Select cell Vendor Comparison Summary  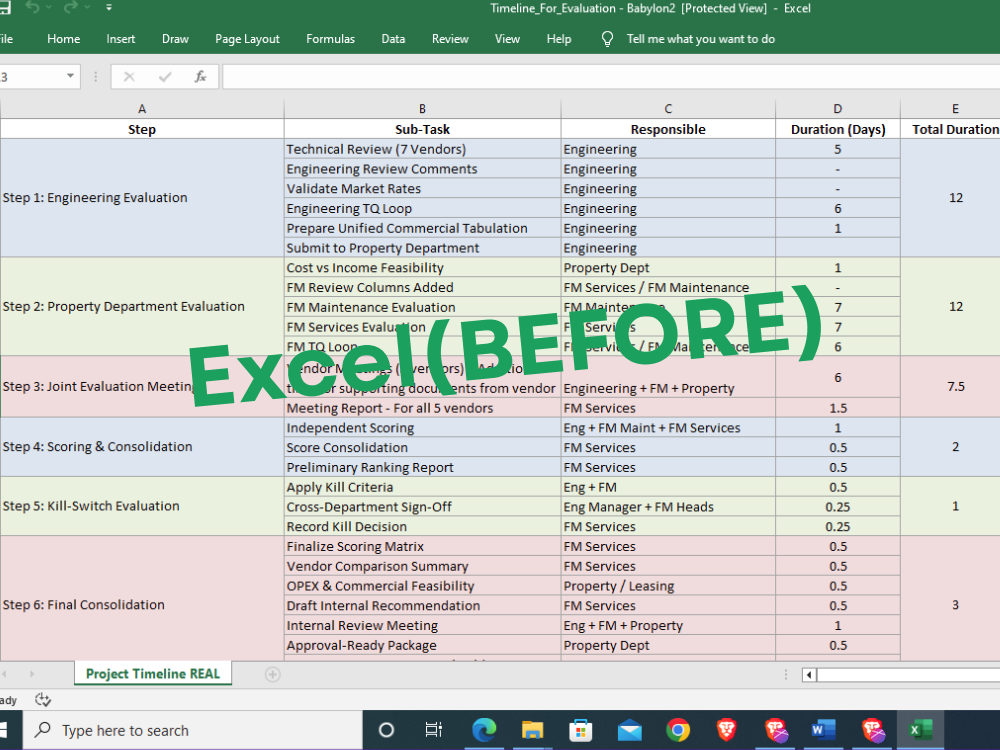pyautogui.click(x=422, y=566)
